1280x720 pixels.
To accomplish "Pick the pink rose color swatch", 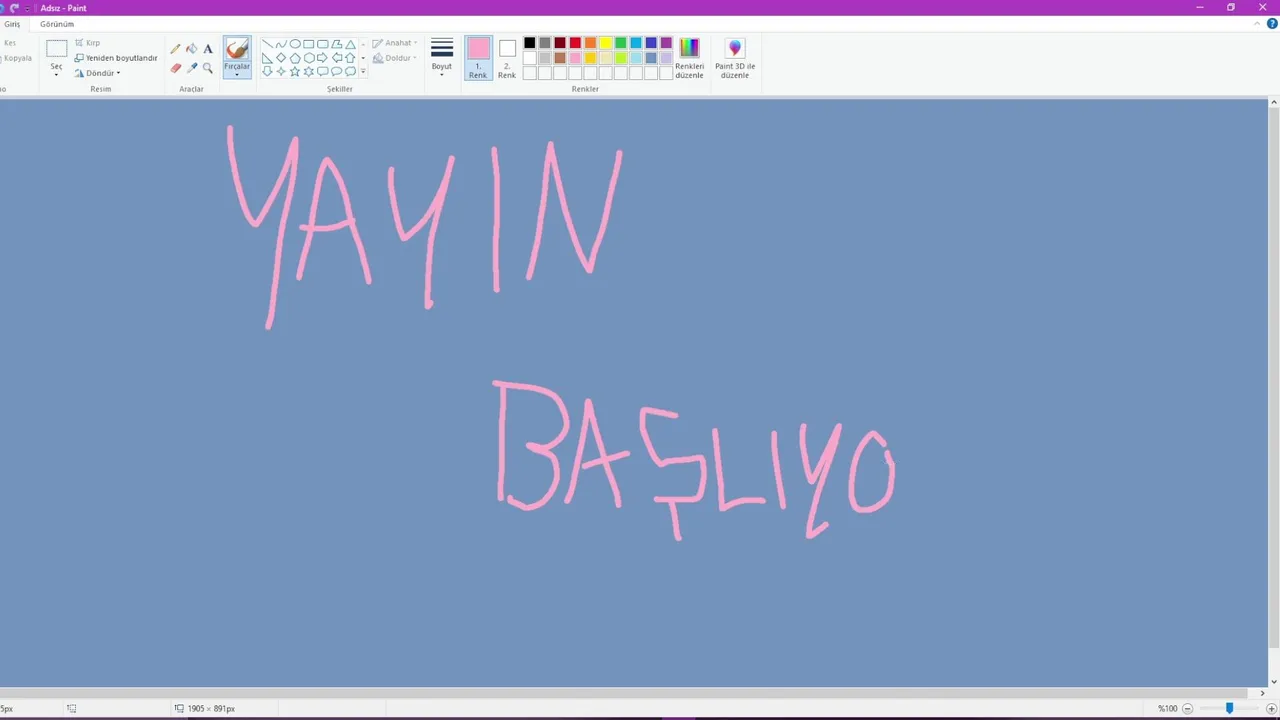I will (x=575, y=58).
